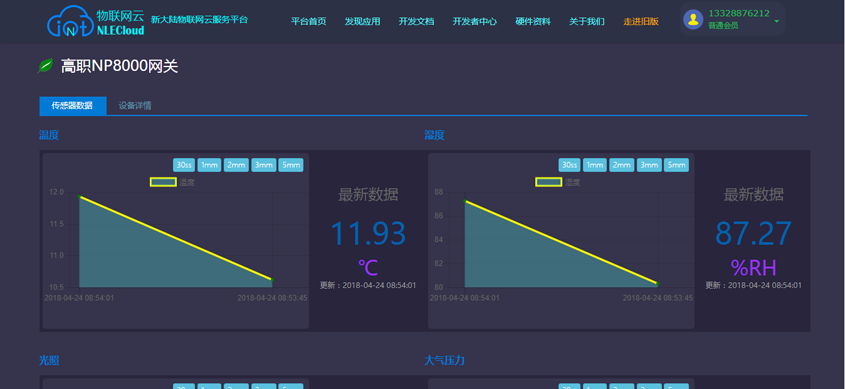Click the user avatar icon
The width and height of the screenshot is (845, 389).
(x=693, y=19)
